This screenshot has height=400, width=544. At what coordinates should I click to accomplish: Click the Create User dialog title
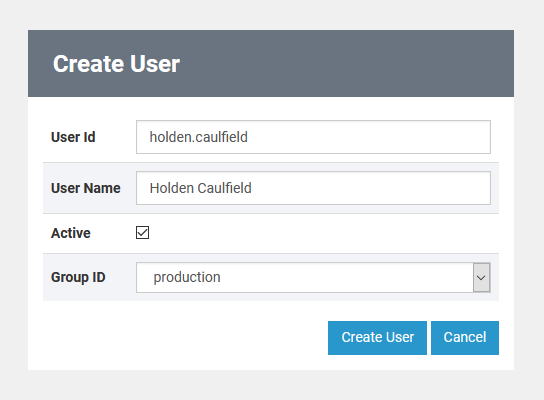pos(116,64)
